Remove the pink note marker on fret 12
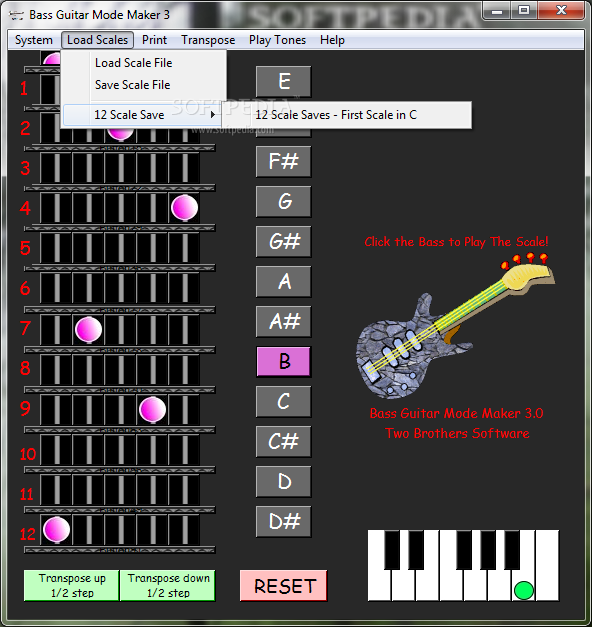592x627 pixels. click(56, 529)
